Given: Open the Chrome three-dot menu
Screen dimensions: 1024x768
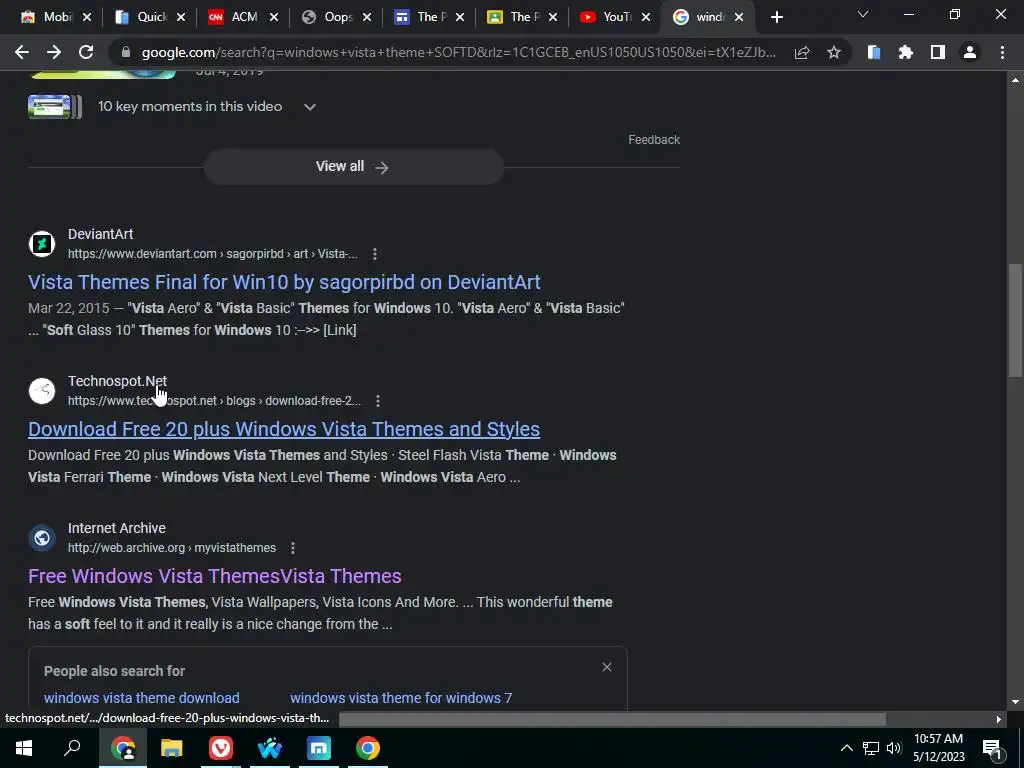Looking at the screenshot, I should click(1002, 52).
